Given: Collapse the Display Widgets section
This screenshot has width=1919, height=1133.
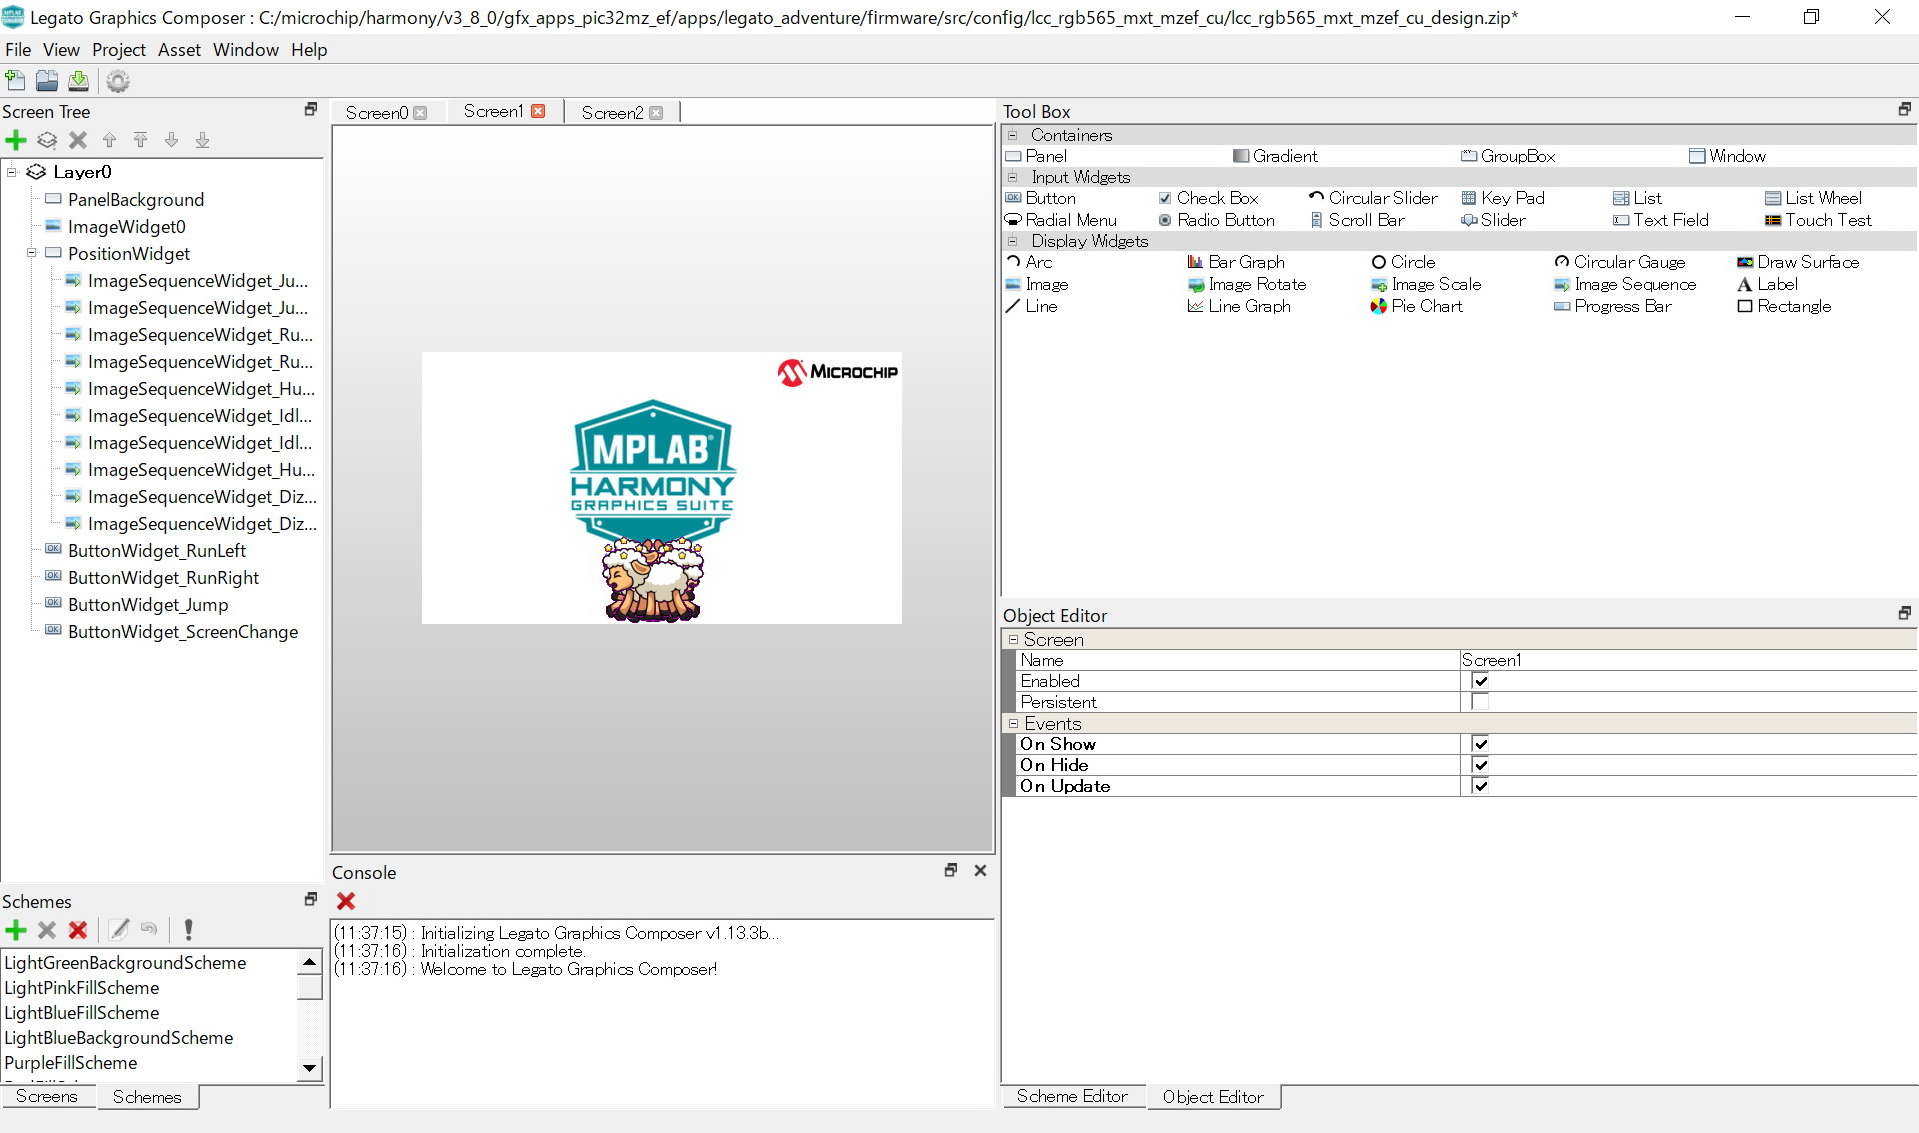Looking at the screenshot, I should click(1013, 241).
